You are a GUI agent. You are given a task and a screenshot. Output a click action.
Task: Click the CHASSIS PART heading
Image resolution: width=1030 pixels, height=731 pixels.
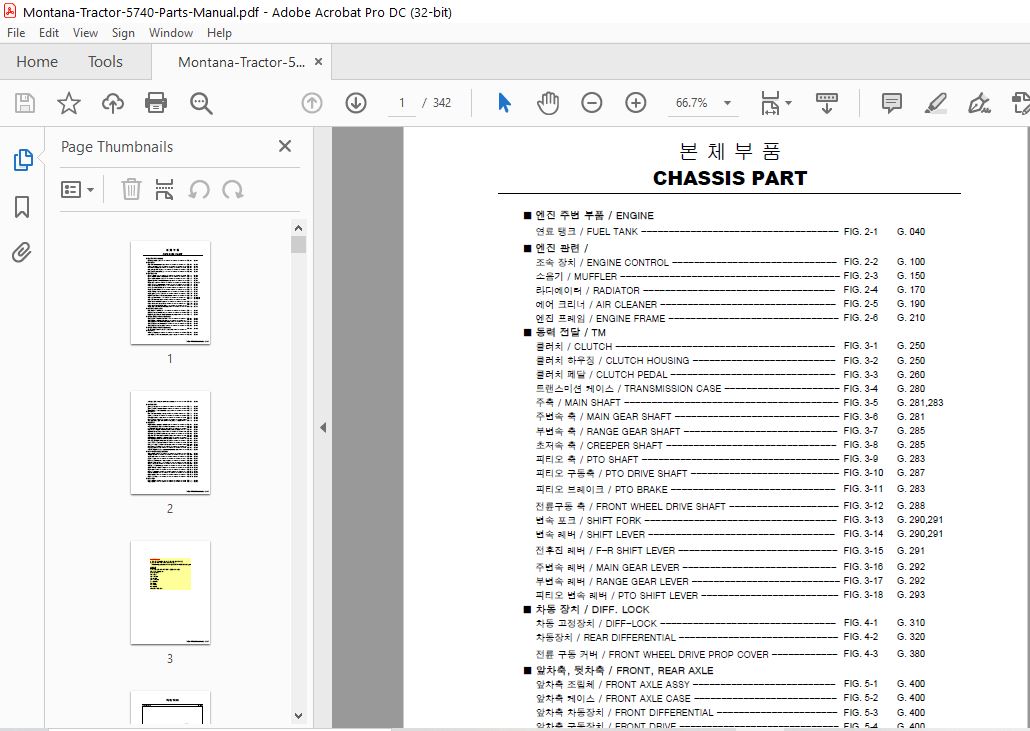pyautogui.click(x=730, y=178)
